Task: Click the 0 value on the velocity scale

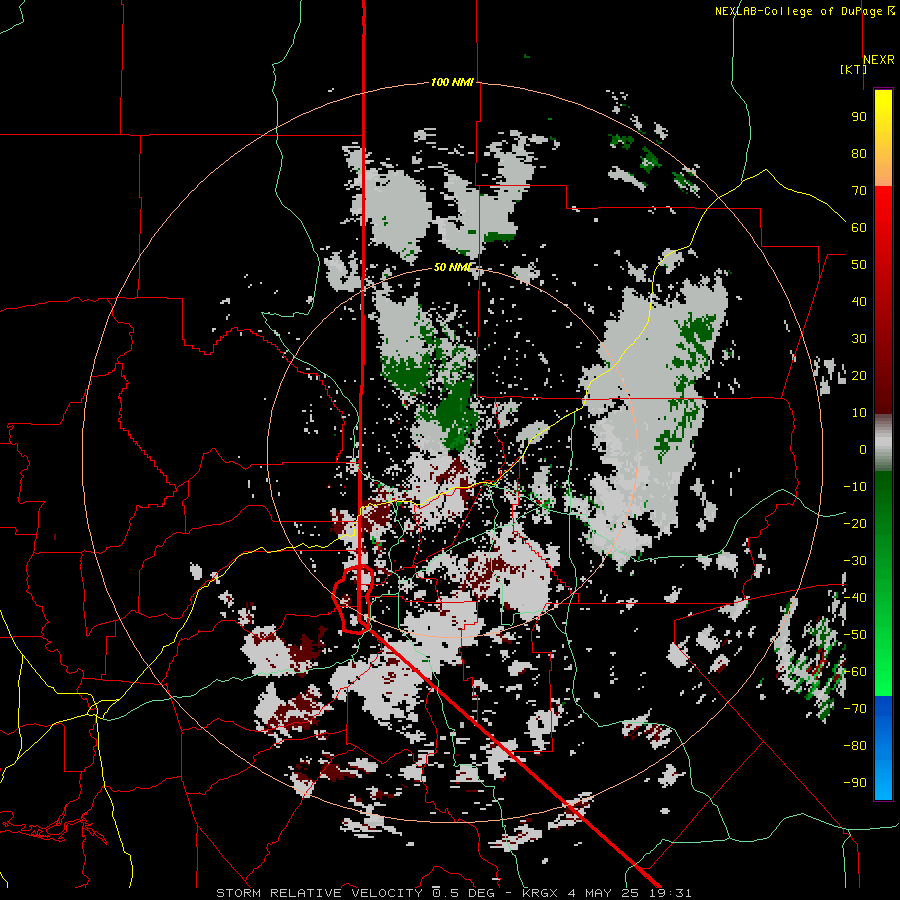Action: [x=863, y=450]
